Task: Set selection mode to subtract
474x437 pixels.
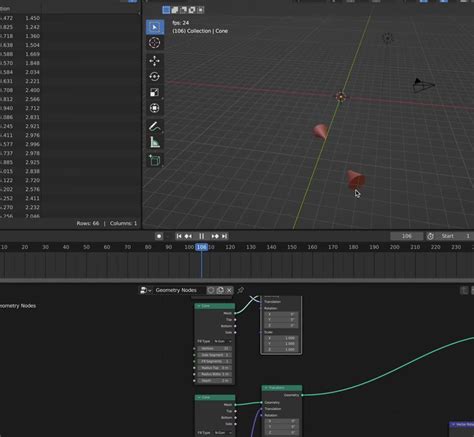Action: (x=183, y=10)
